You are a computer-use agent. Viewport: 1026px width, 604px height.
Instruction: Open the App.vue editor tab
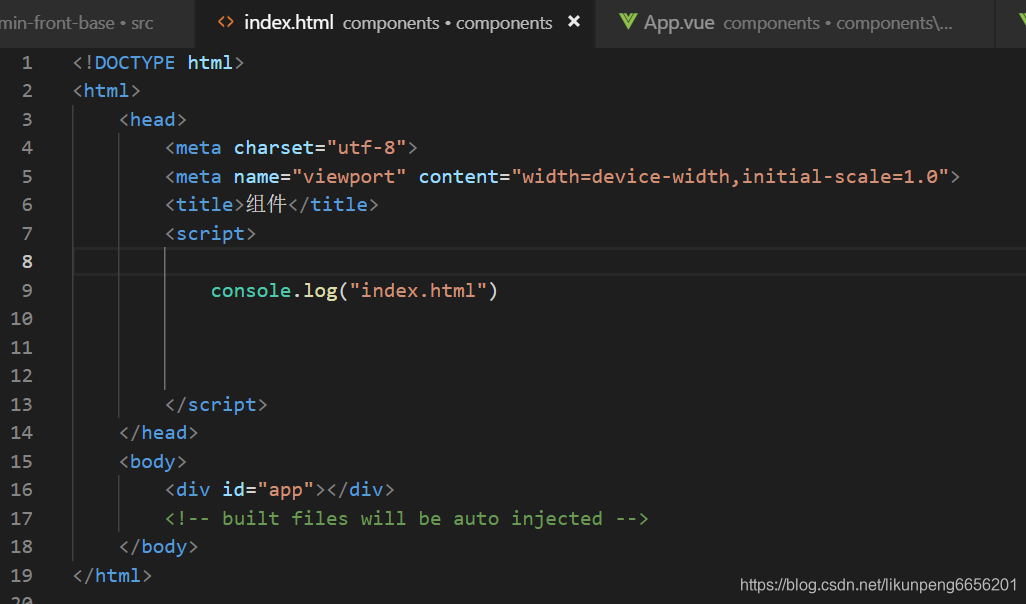click(x=795, y=23)
